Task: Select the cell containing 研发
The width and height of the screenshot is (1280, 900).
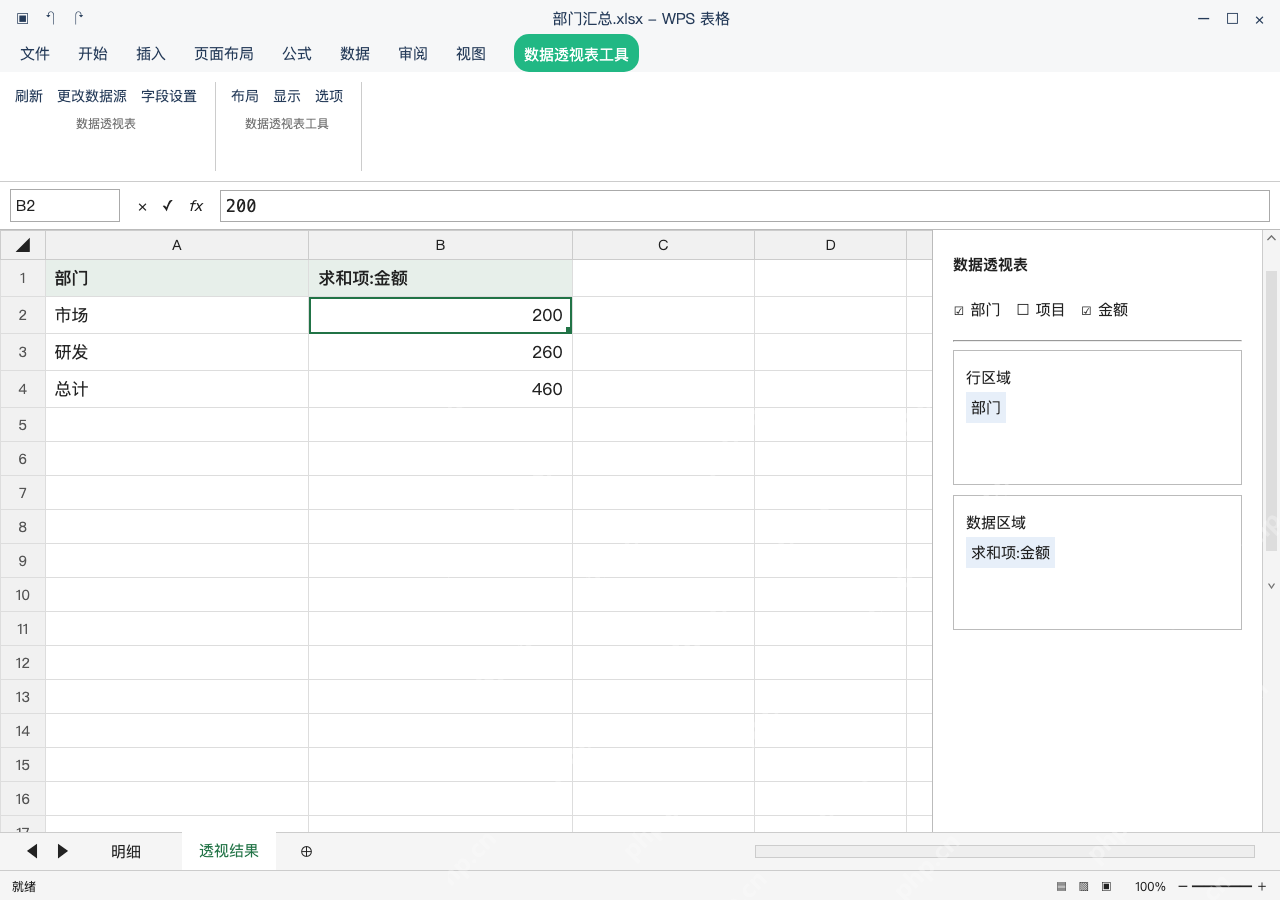Action: click(177, 352)
